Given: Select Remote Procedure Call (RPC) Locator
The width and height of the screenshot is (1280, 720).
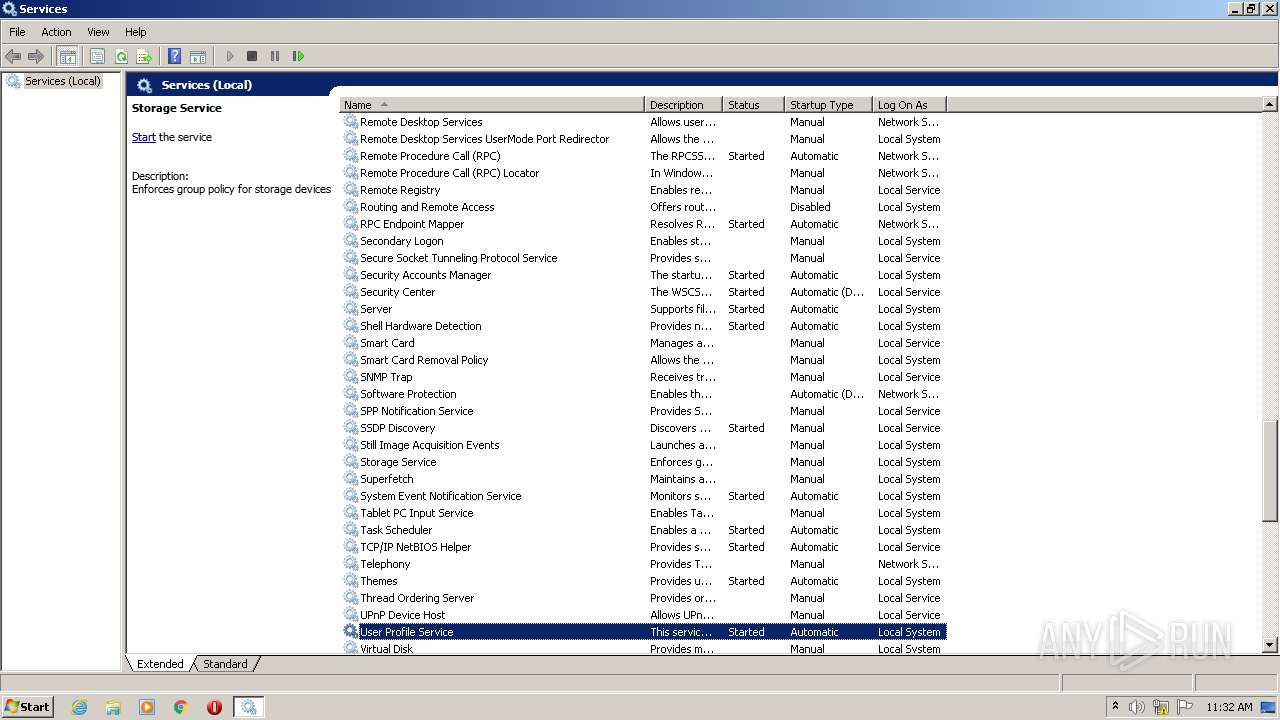Looking at the screenshot, I should (643, 173).
